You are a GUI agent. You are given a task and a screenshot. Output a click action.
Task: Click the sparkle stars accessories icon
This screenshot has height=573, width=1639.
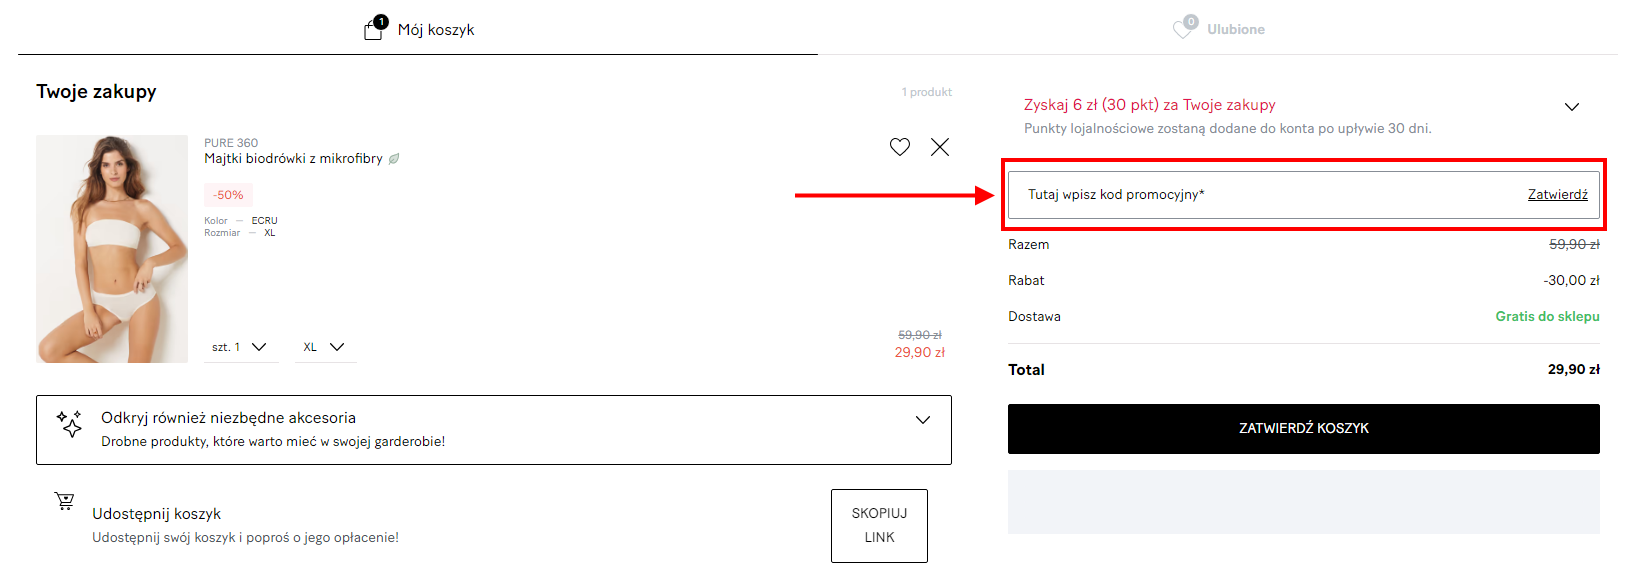click(69, 423)
